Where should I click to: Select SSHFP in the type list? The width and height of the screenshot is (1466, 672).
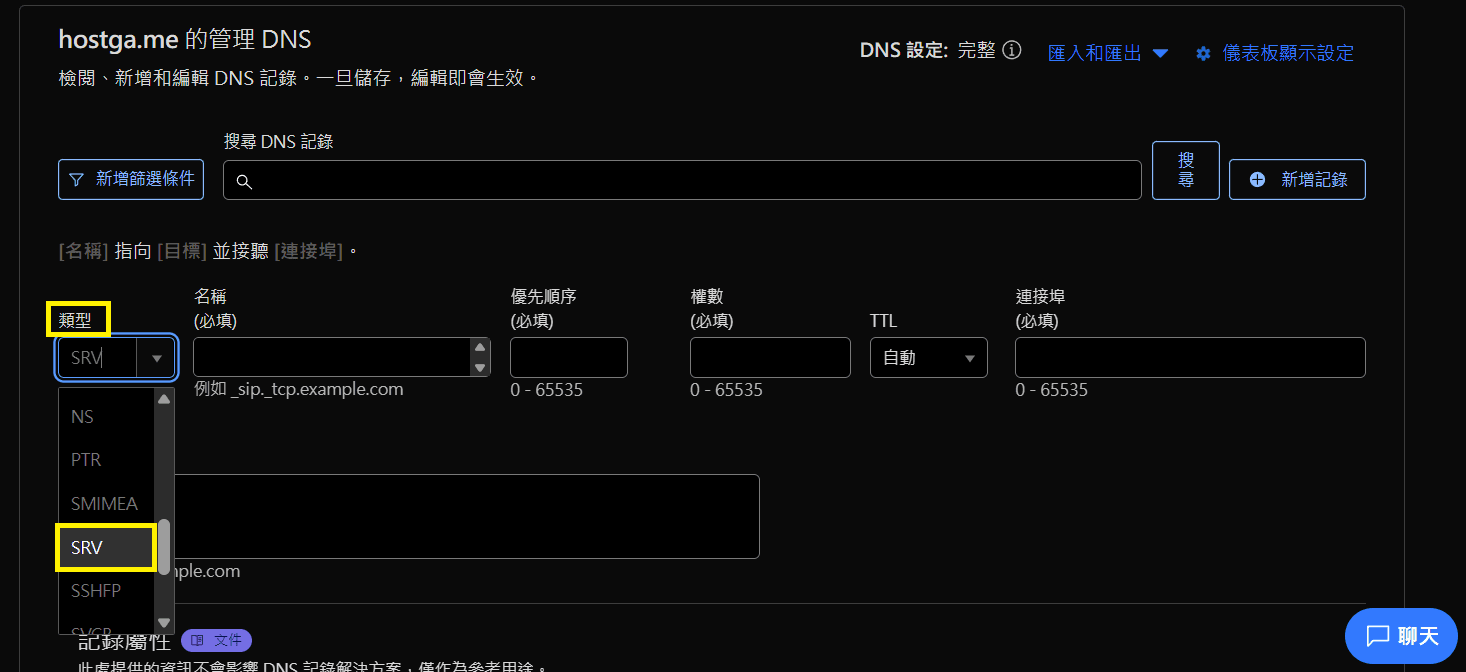coord(106,591)
